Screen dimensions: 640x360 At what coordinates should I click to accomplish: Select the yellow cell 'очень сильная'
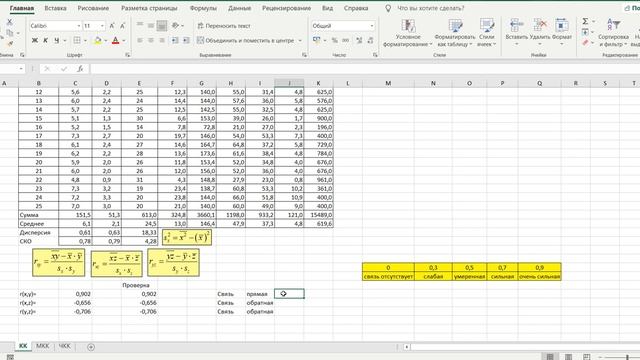[x=539, y=276]
